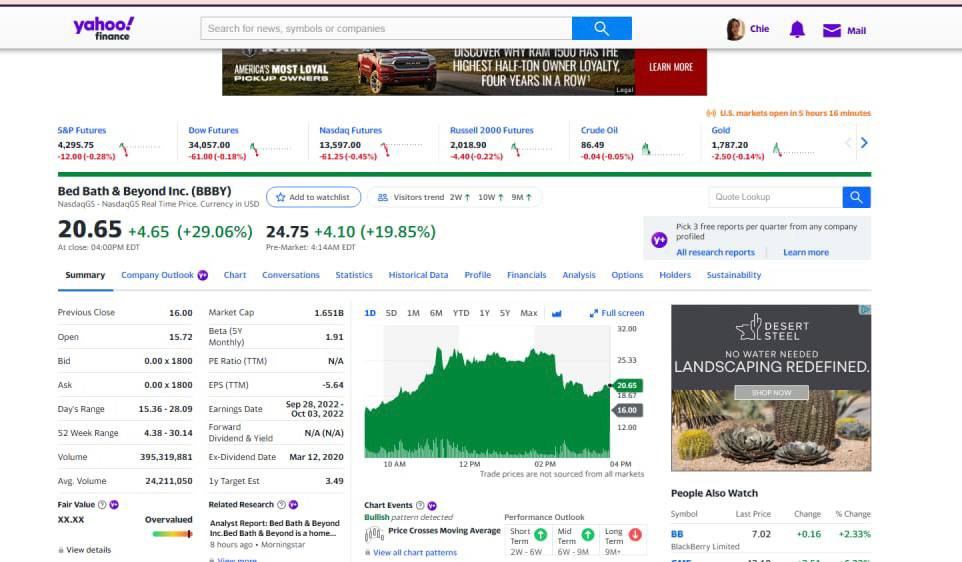Open All research reports link
The width and height of the screenshot is (962, 562).
coord(715,253)
